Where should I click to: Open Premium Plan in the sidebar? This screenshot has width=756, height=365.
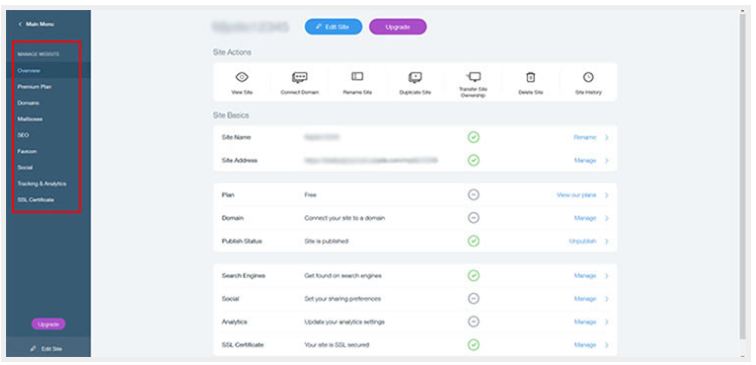34,87
